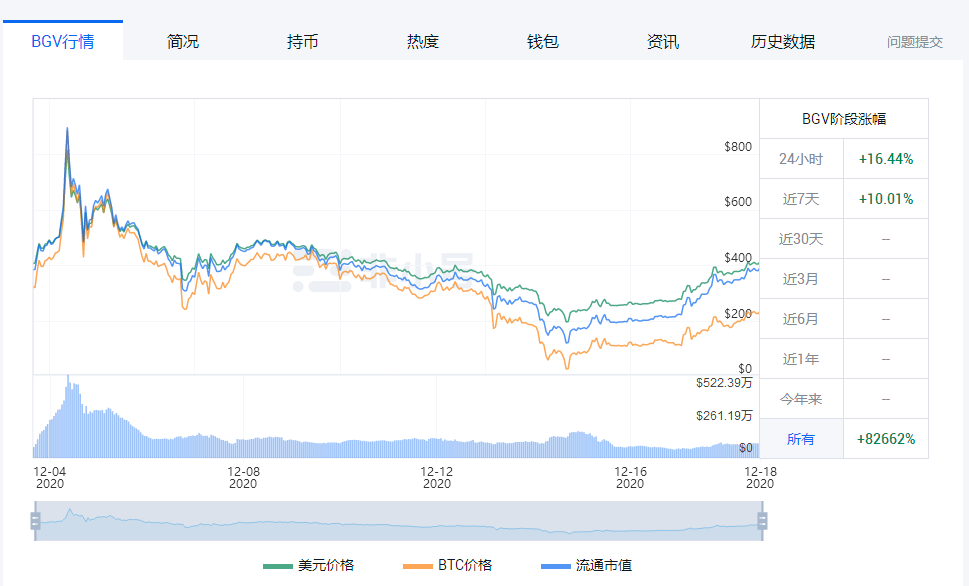Click BGV阶段涨幅 header

[844, 119]
